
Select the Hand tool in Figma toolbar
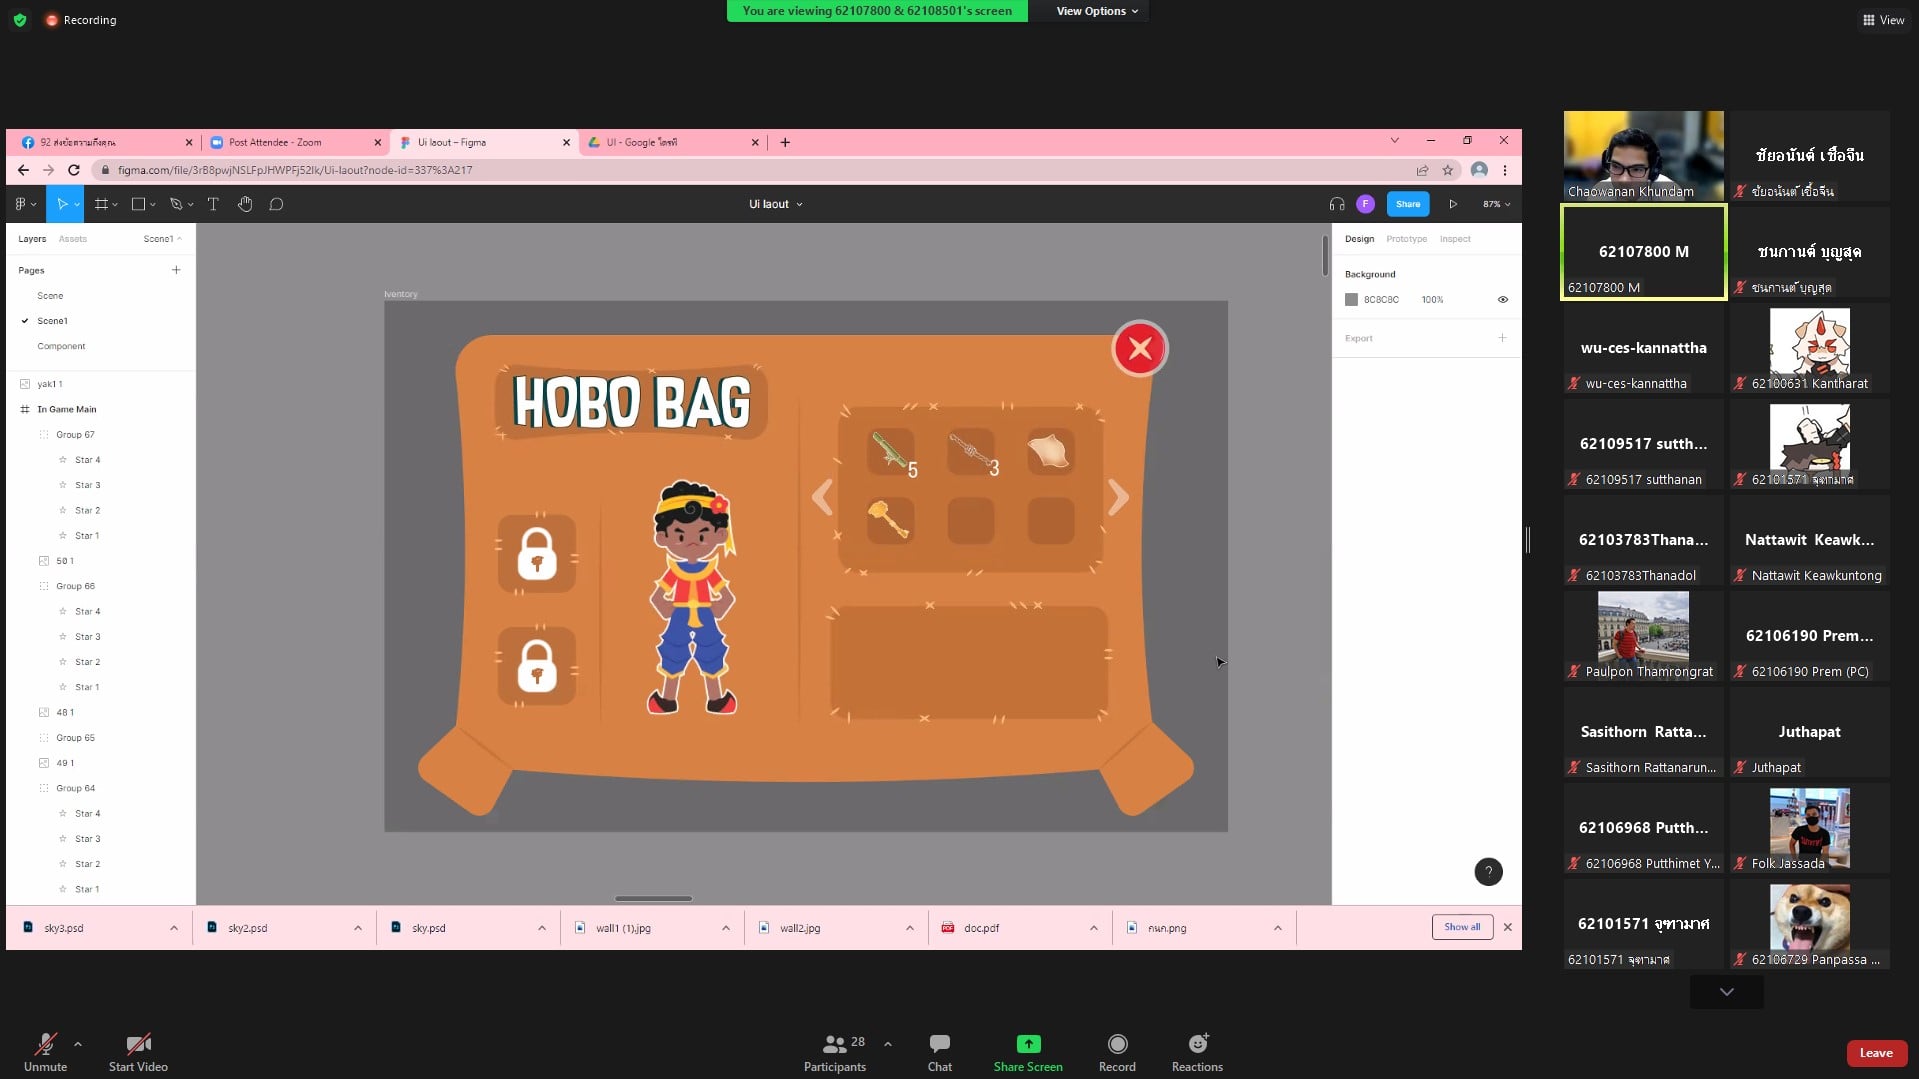tap(245, 204)
